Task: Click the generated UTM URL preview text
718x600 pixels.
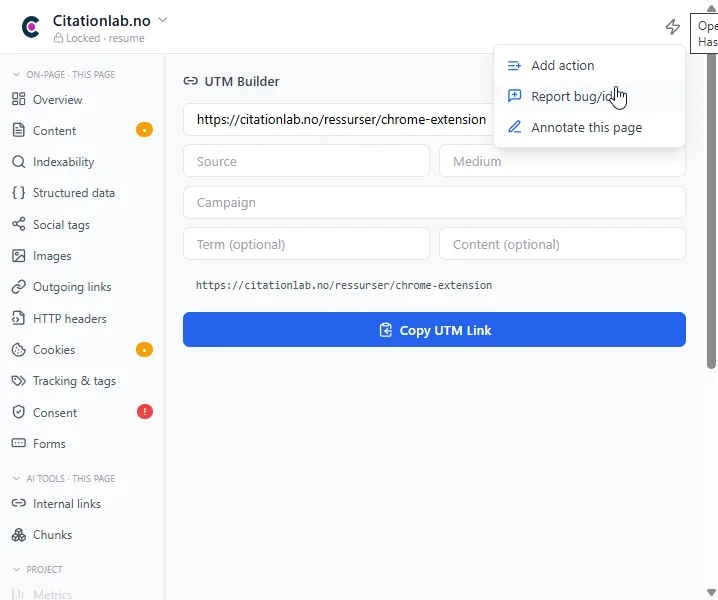Action: 344,285
